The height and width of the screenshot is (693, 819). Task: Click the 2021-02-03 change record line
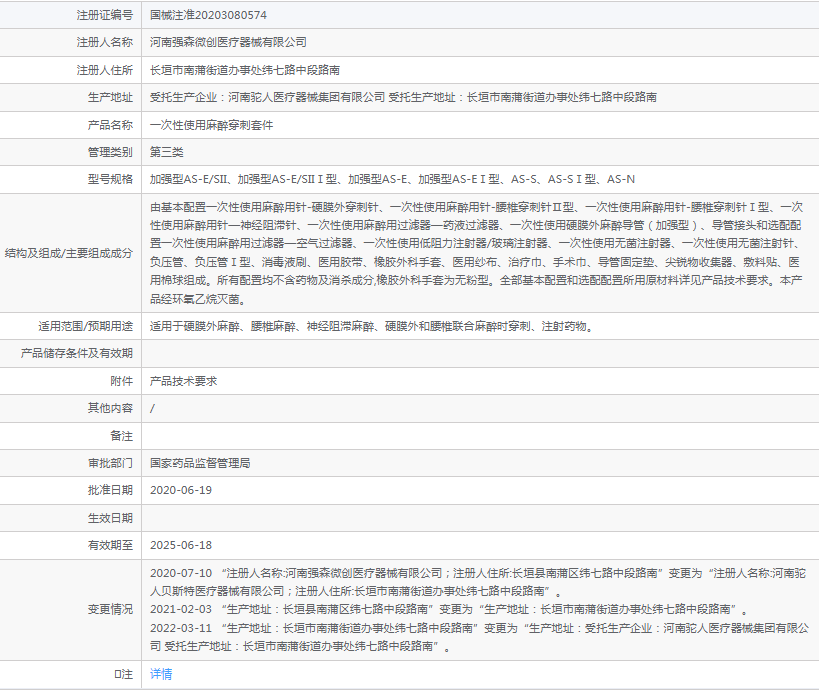pos(449,609)
